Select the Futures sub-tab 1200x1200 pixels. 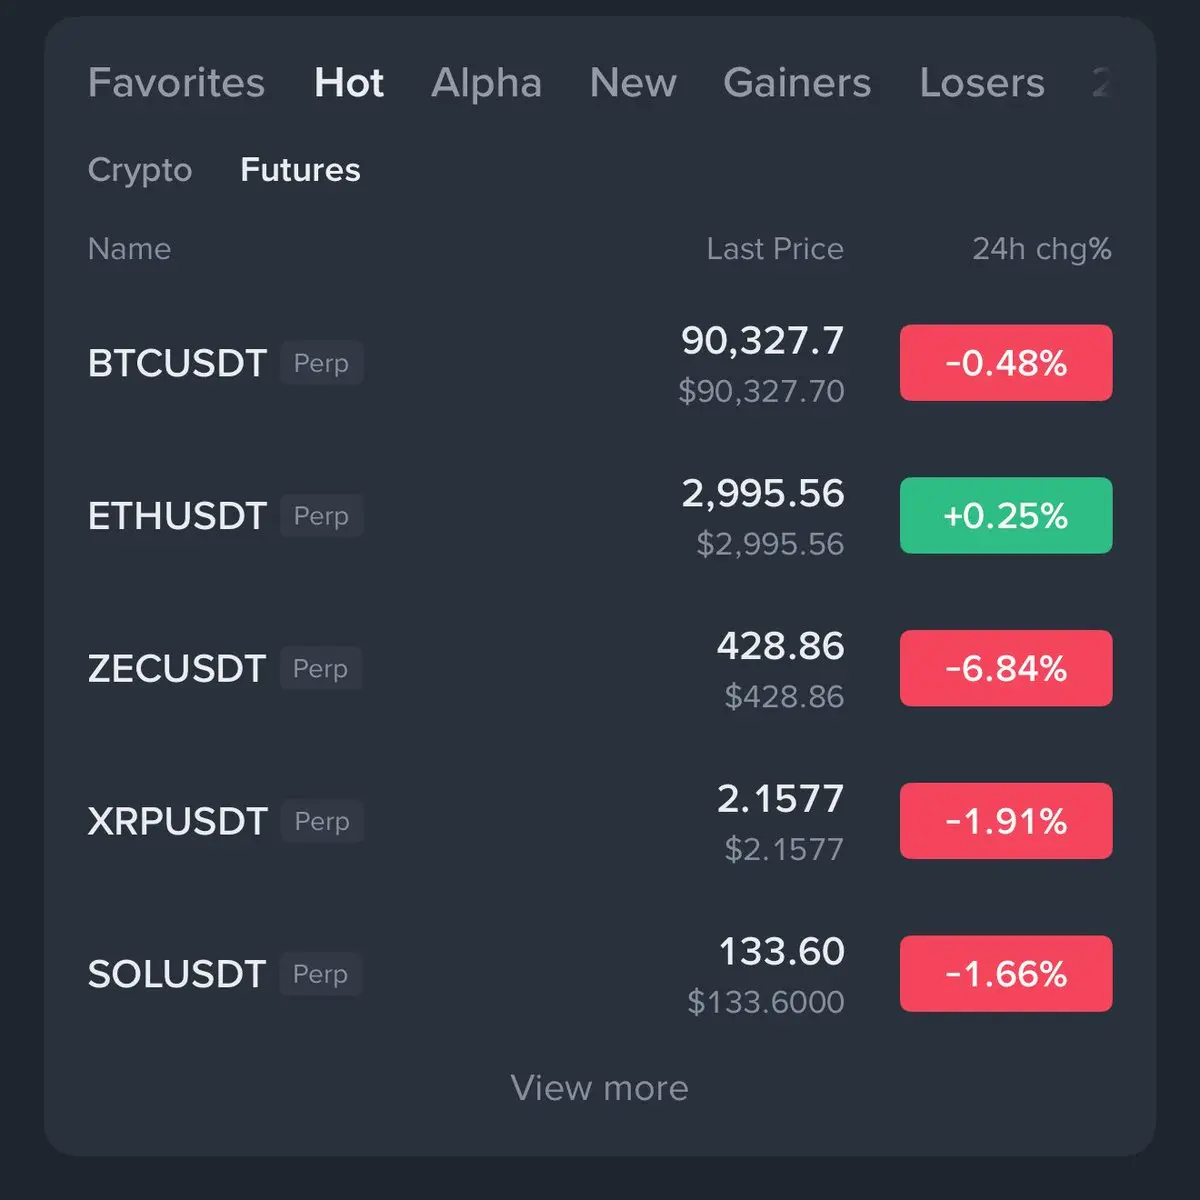coord(300,170)
